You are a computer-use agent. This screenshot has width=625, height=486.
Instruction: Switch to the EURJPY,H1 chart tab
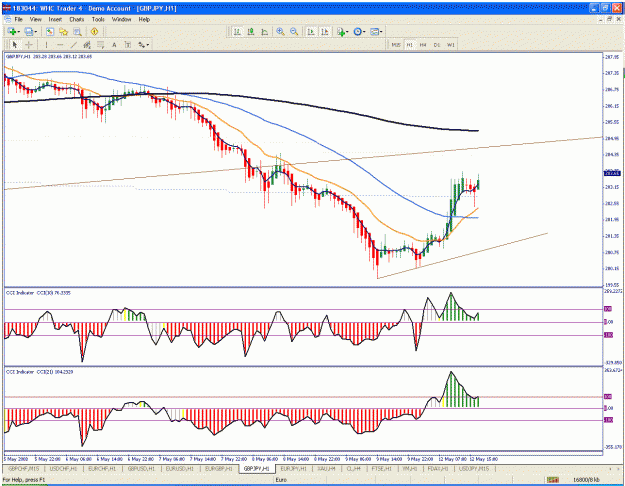(294, 468)
